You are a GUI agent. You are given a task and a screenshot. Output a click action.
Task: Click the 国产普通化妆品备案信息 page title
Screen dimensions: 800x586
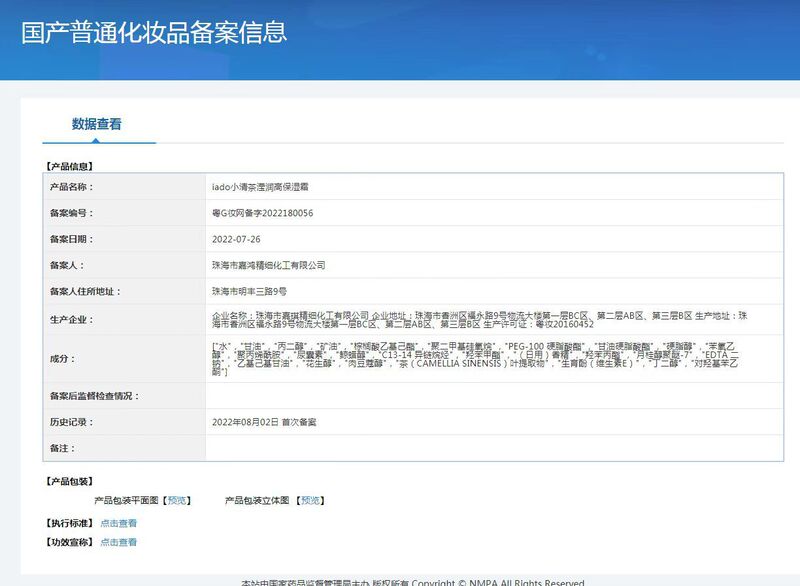coord(154,31)
